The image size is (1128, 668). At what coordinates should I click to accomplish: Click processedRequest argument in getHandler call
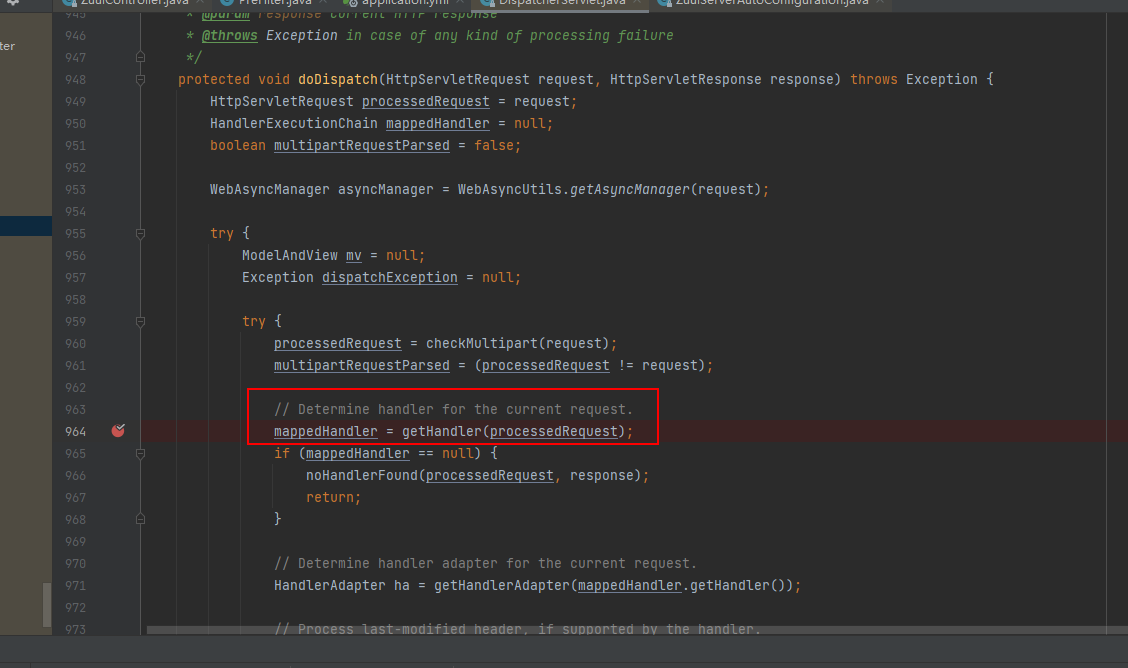[x=553, y=431]
